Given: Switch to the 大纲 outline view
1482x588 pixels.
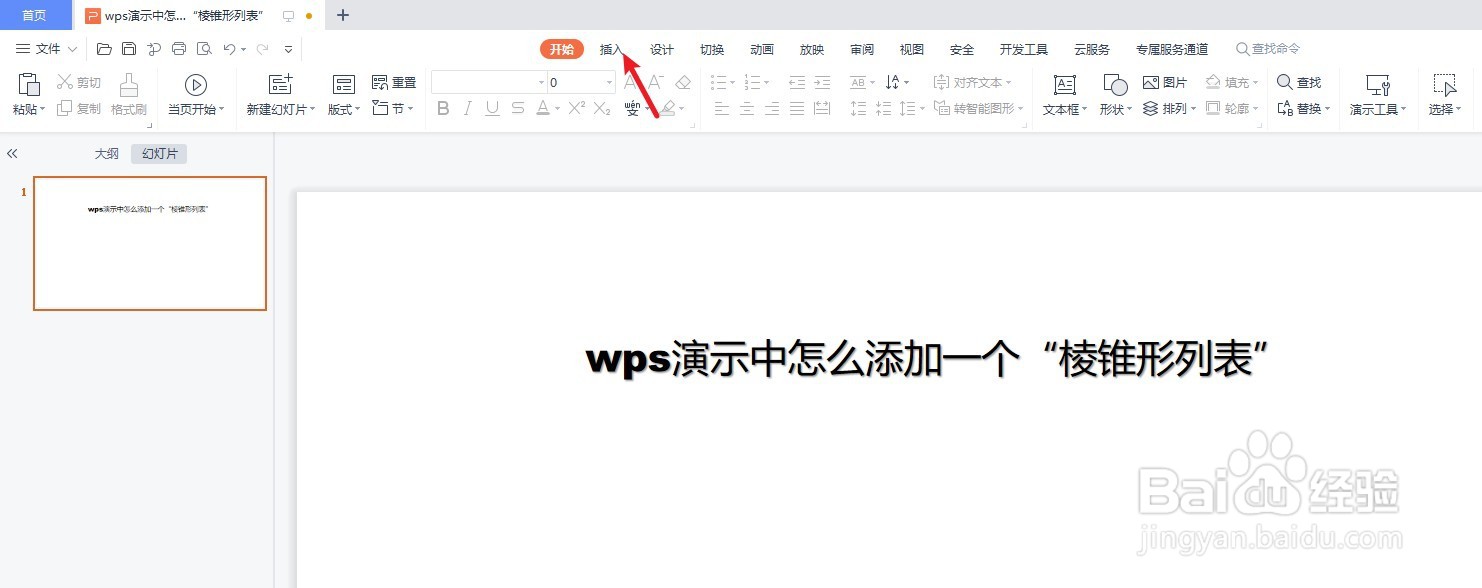Looking at the screenshot, I should pyautogui.click(x=107, y=154).
